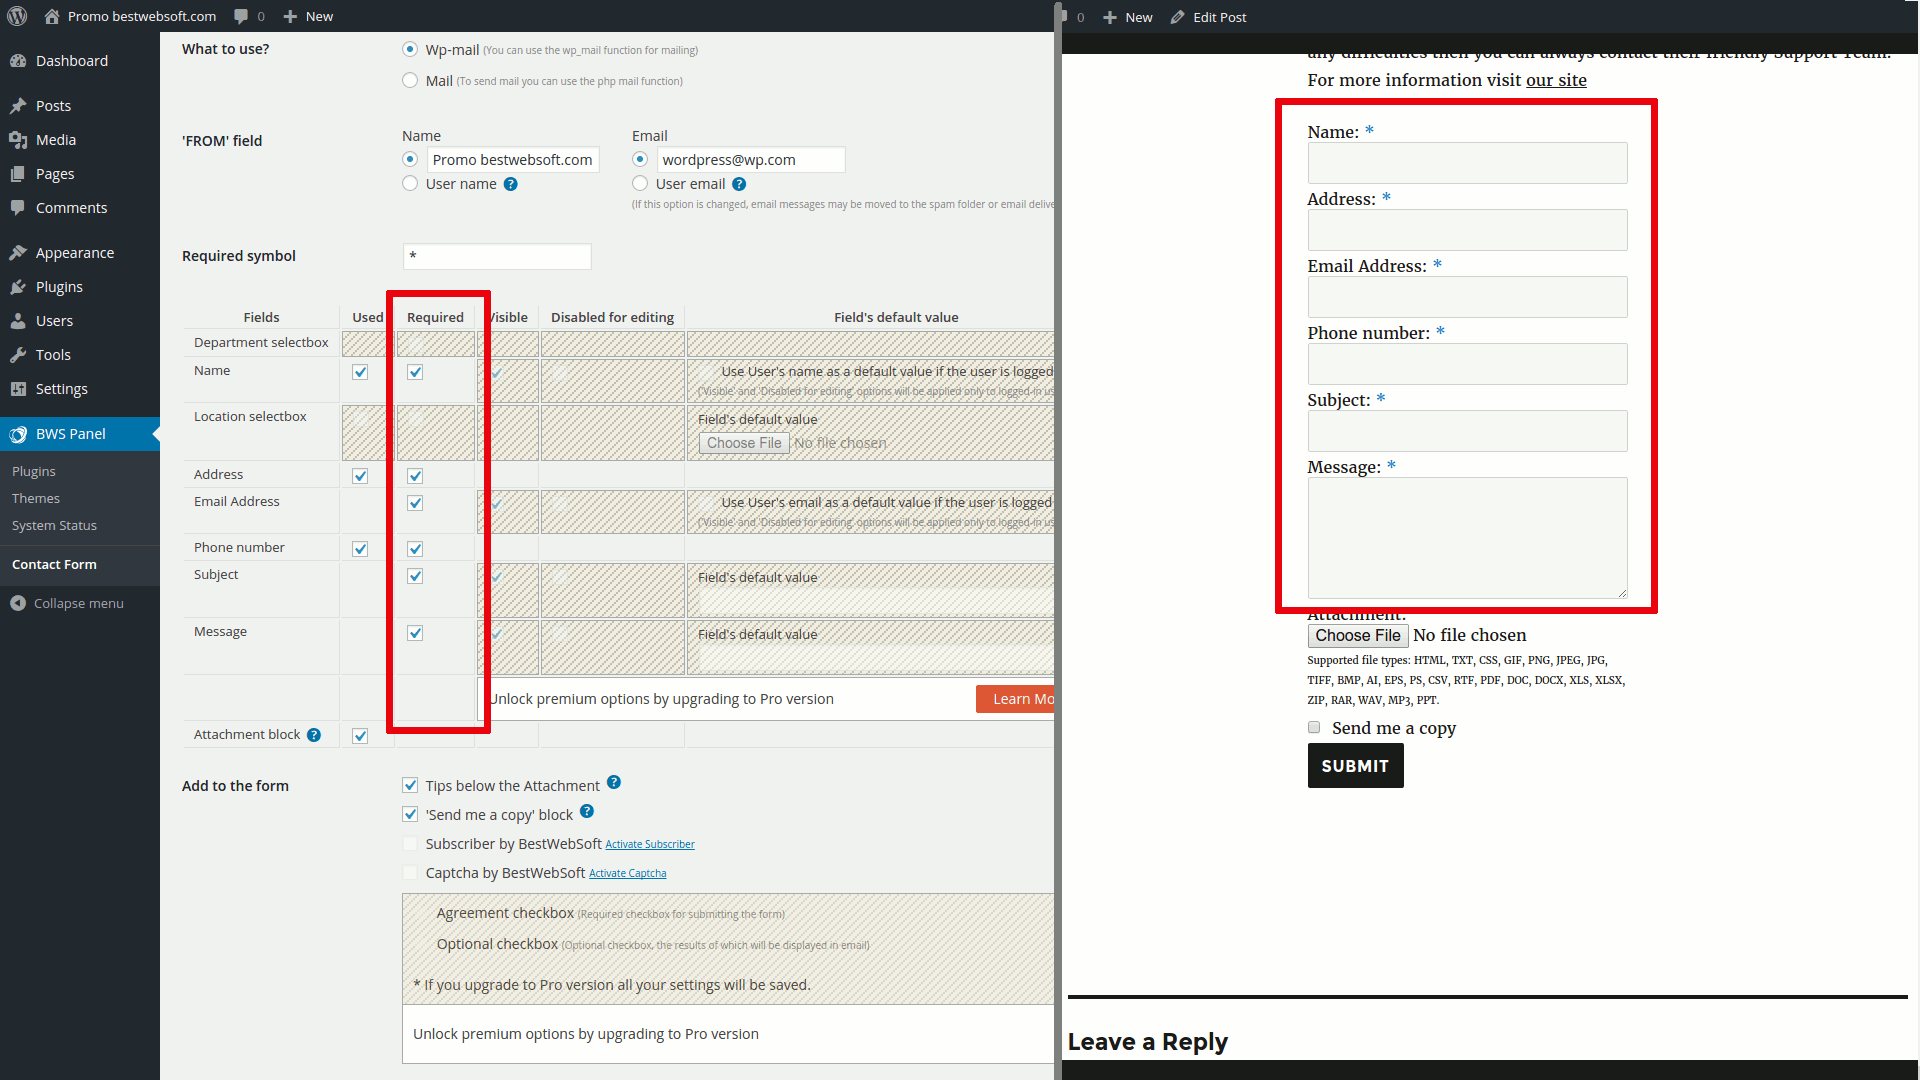The image size is (1920, 1080).
Task: Check Send me a copy on the form
Action: [1314, 727]
